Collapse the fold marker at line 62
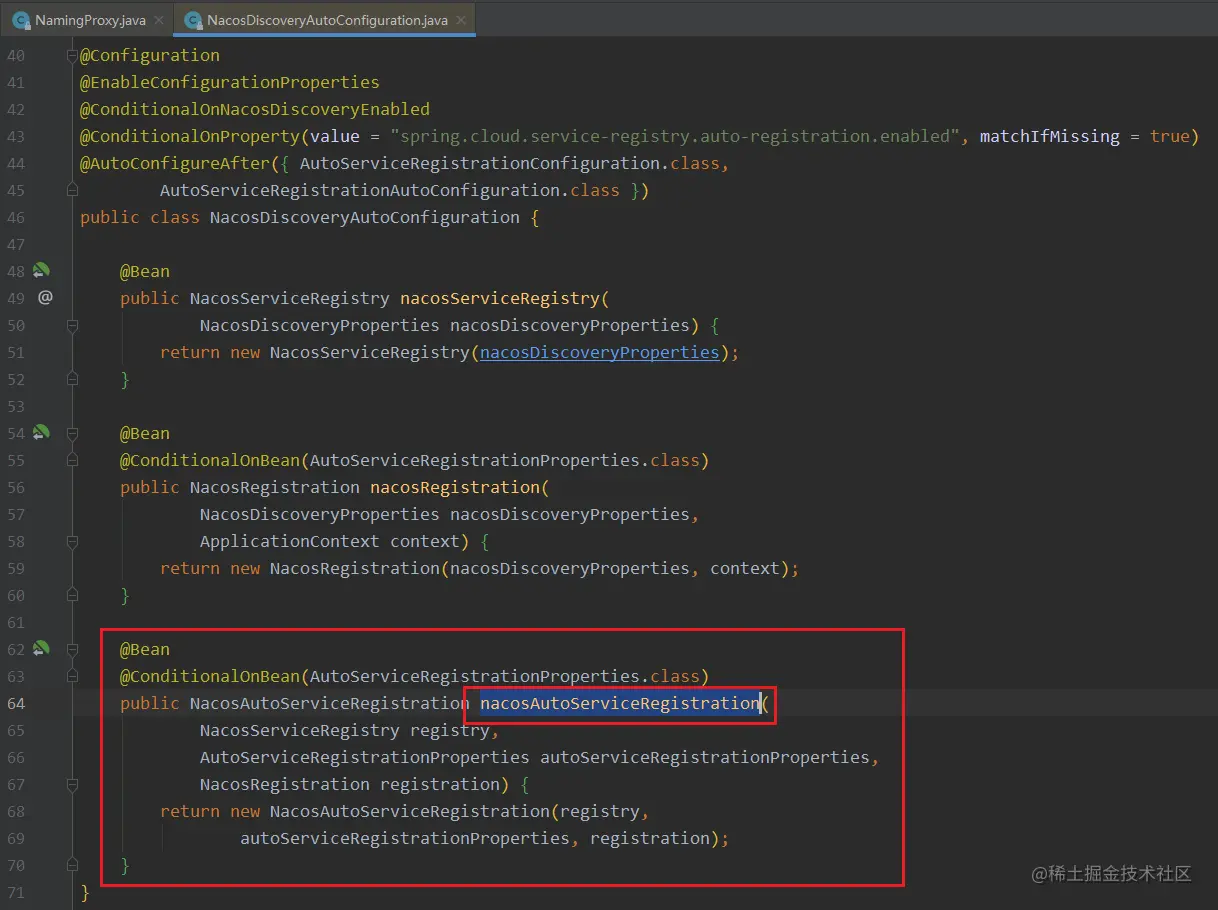Image resolution: width=1218 pixels, height=910 pixels. (x=72, y=649)
